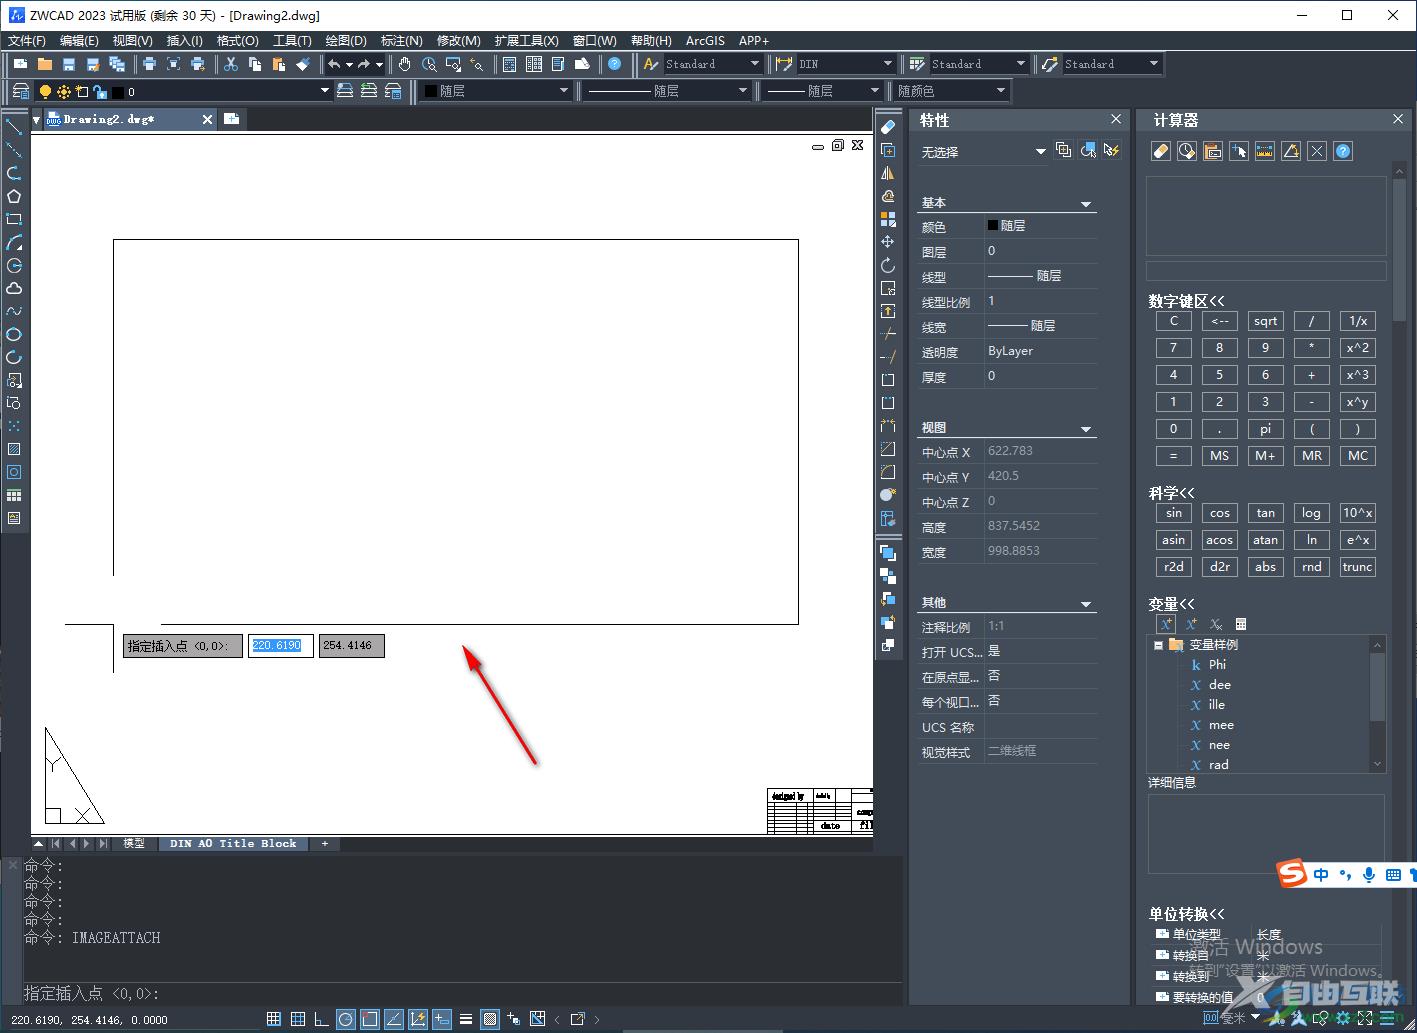Toggle Ortho mode in status bar

pos(321,1019)
